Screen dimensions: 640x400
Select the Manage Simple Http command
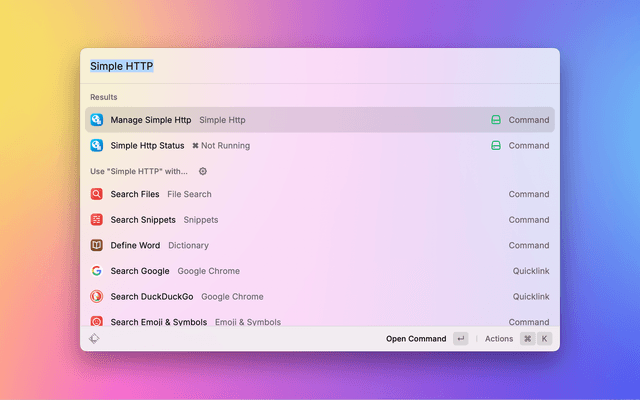coord(300,120)
